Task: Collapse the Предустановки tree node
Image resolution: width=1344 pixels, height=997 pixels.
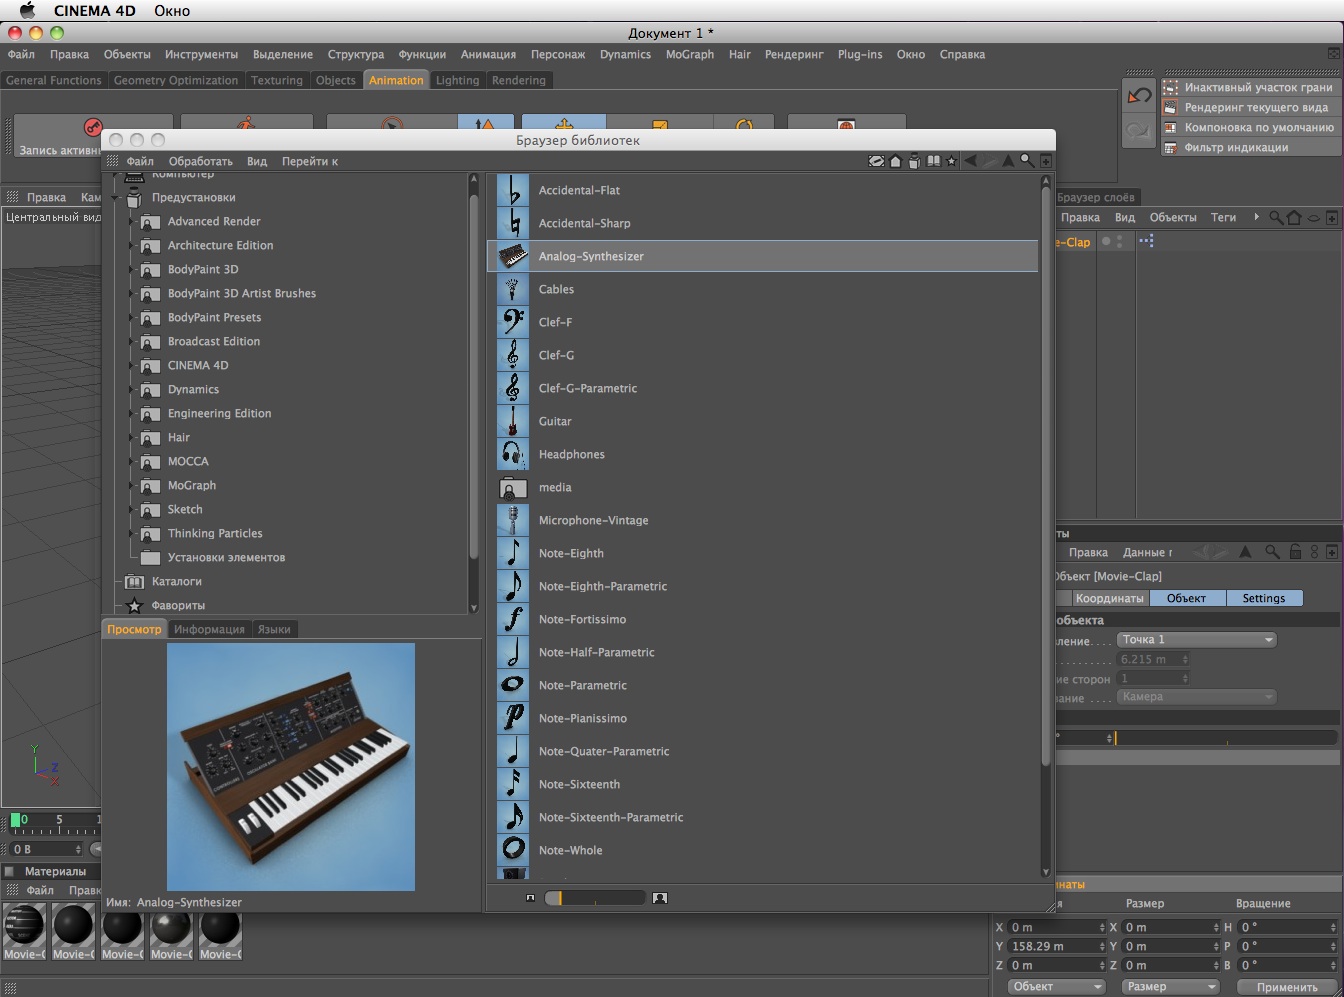Action: pos(115,197)
